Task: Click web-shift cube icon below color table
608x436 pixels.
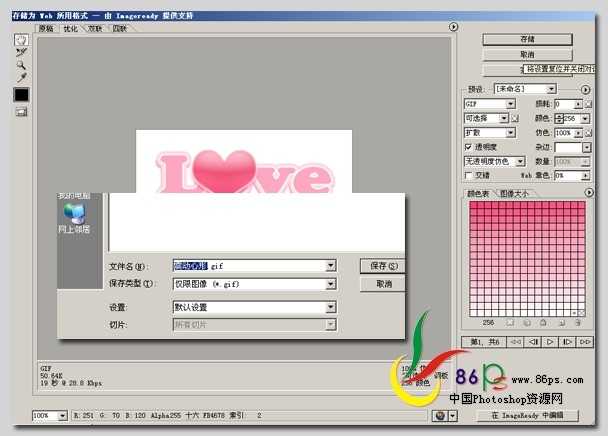Action: [527, 323]
